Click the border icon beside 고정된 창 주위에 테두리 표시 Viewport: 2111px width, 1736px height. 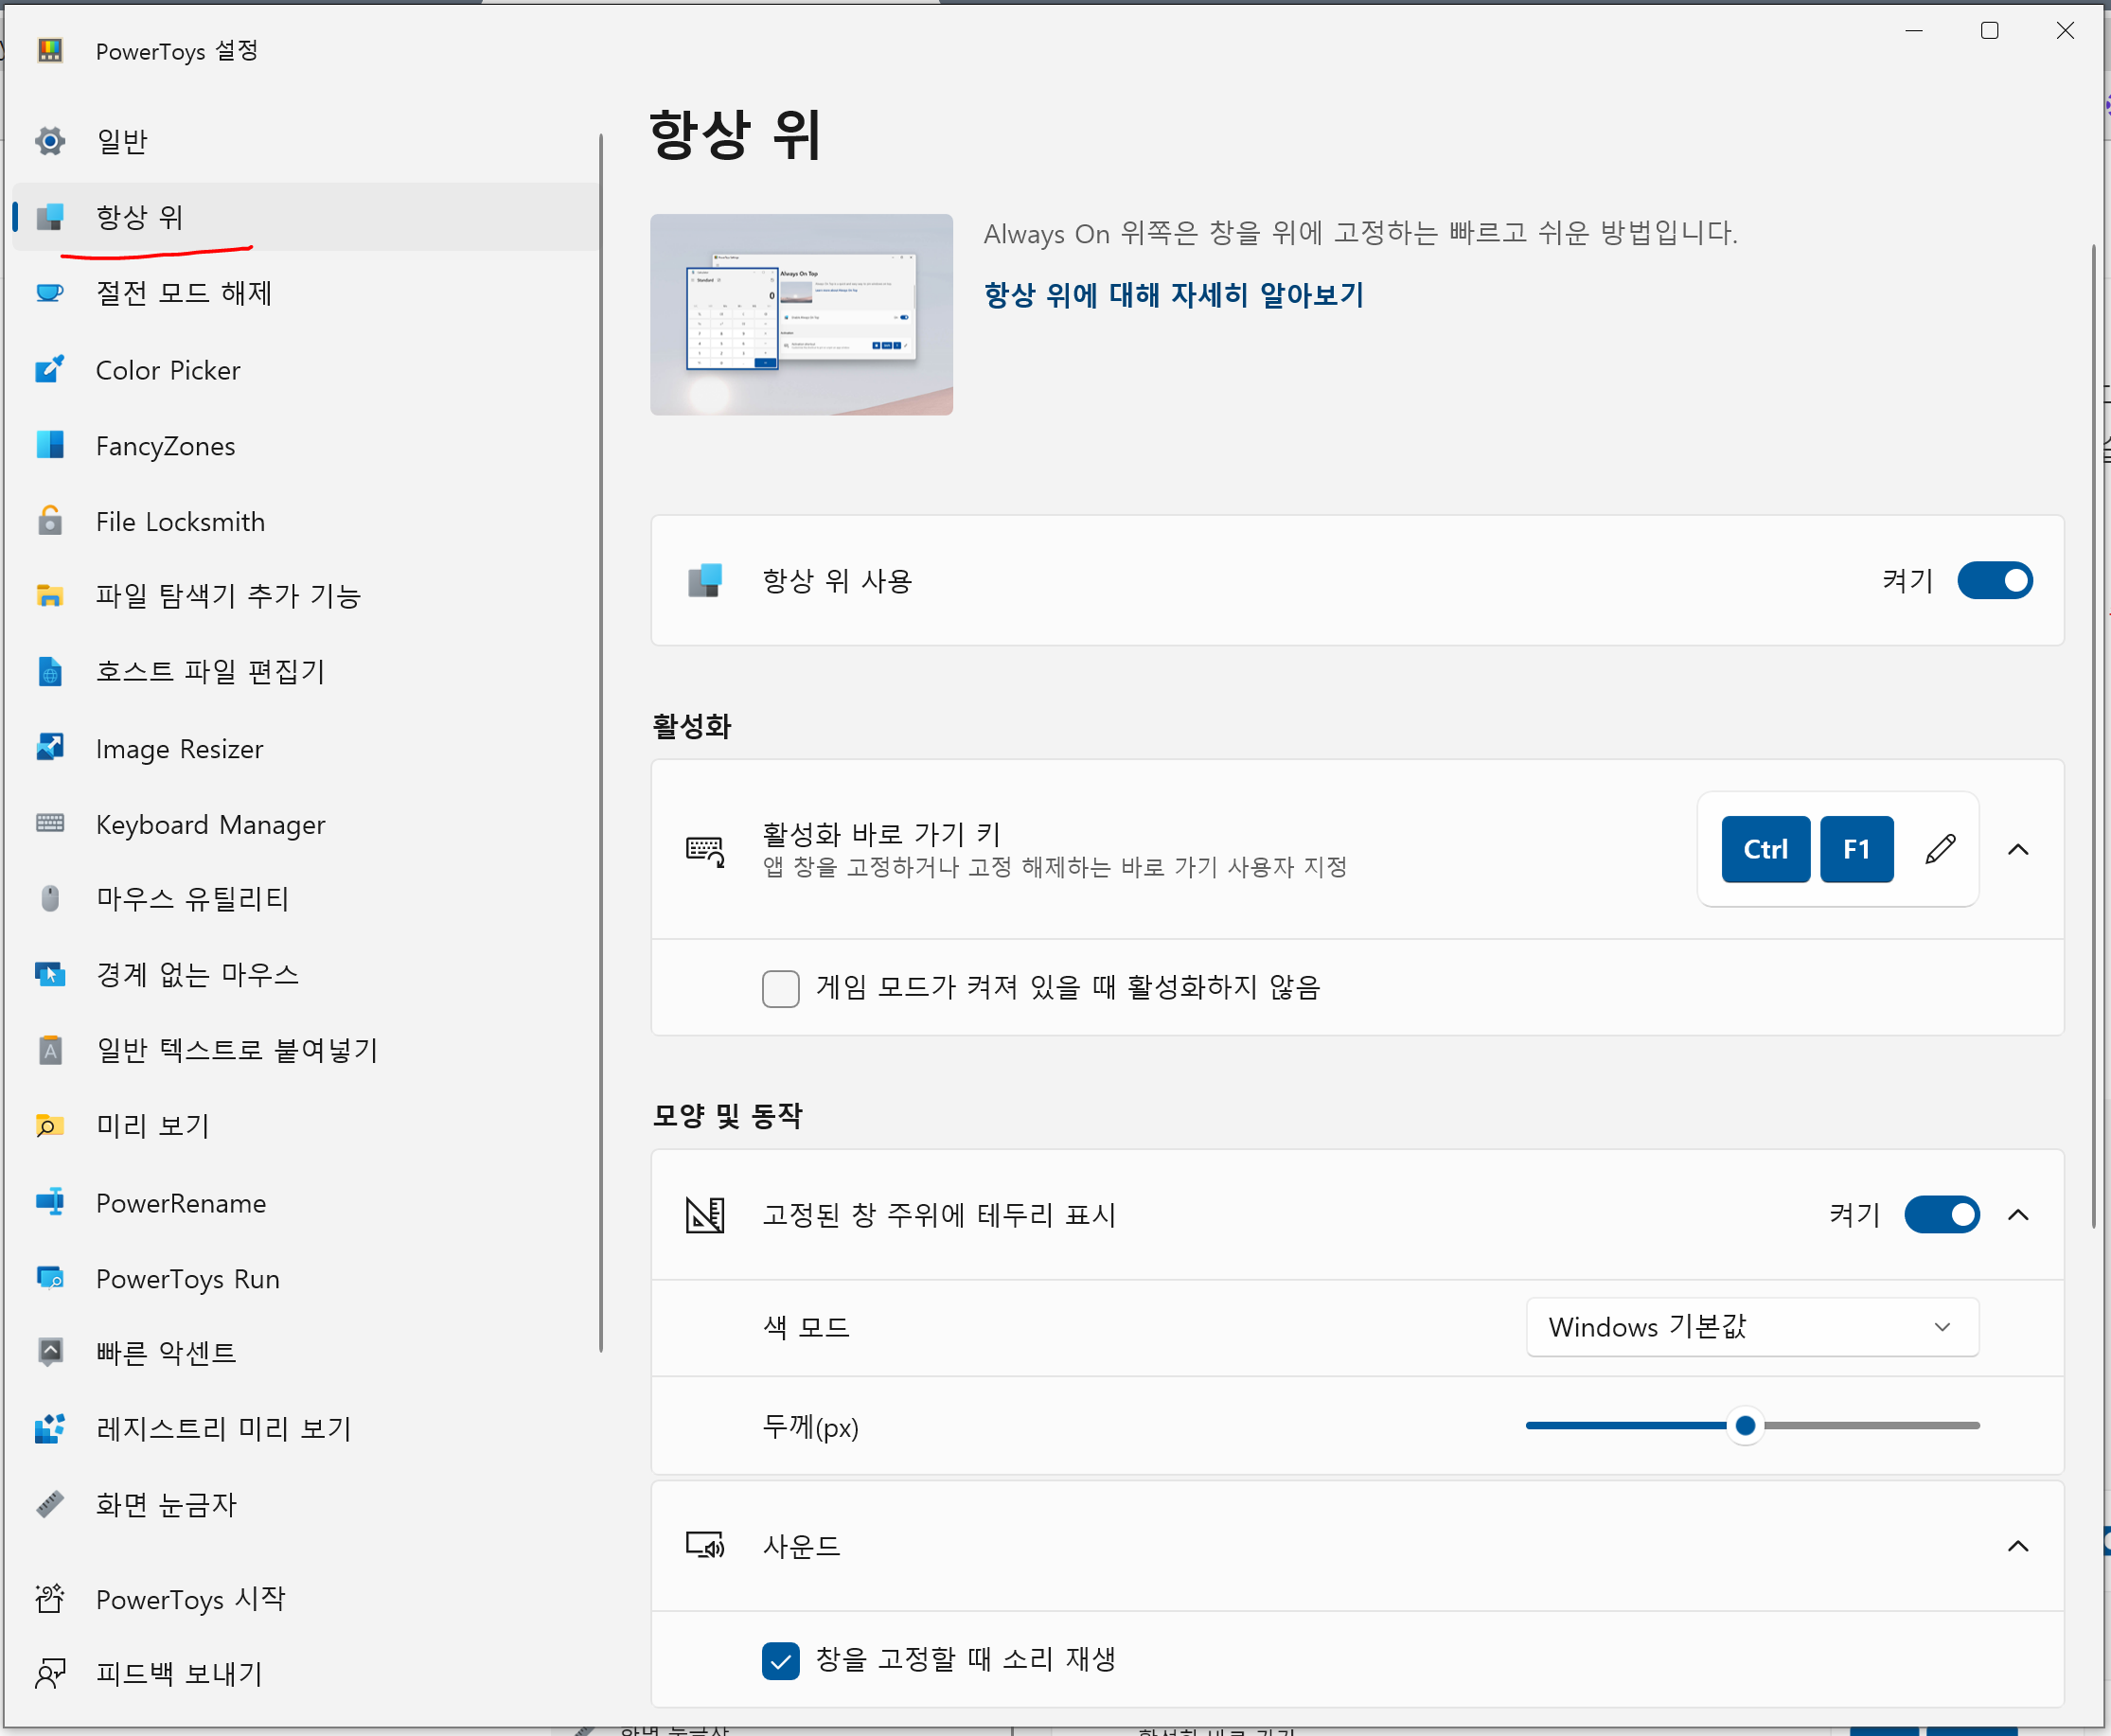coord(705,1214)
